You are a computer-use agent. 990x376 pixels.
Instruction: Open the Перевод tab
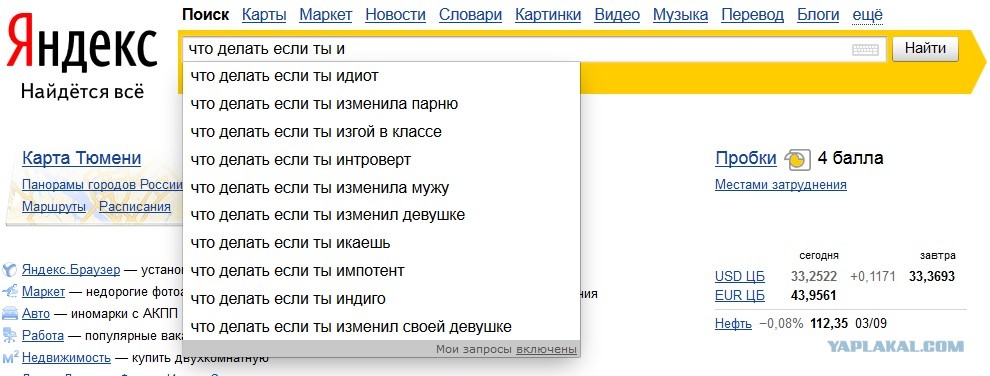pyautogui.click(x=753, y=15)
